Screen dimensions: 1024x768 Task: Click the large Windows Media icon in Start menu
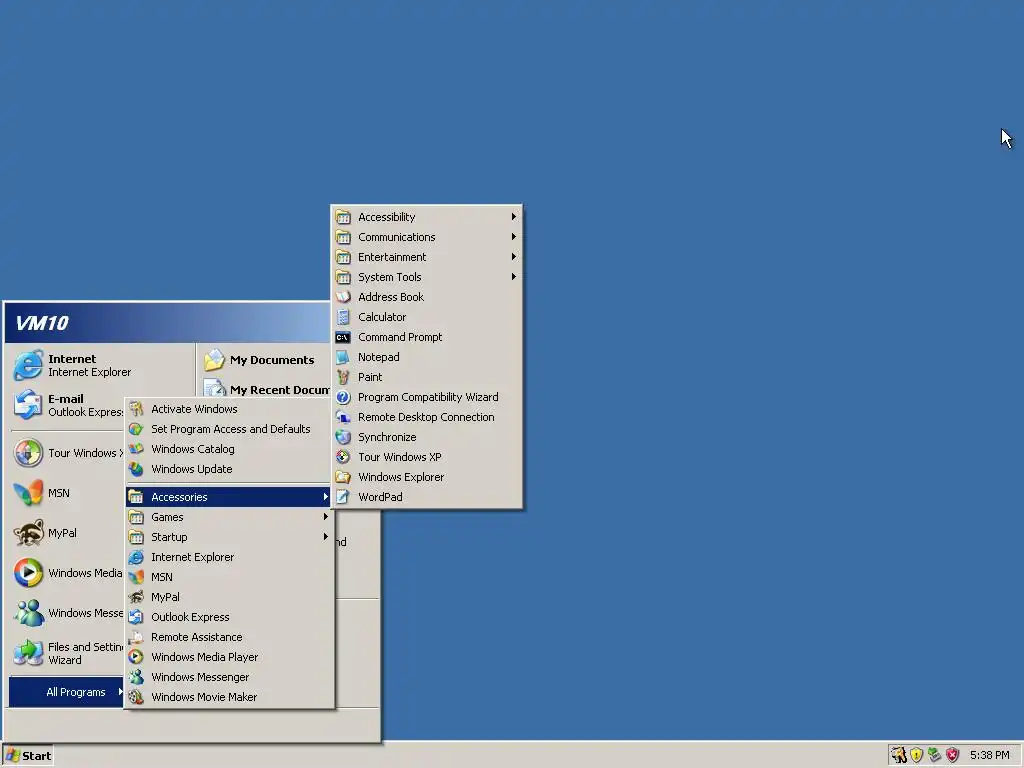coord(28,573)
